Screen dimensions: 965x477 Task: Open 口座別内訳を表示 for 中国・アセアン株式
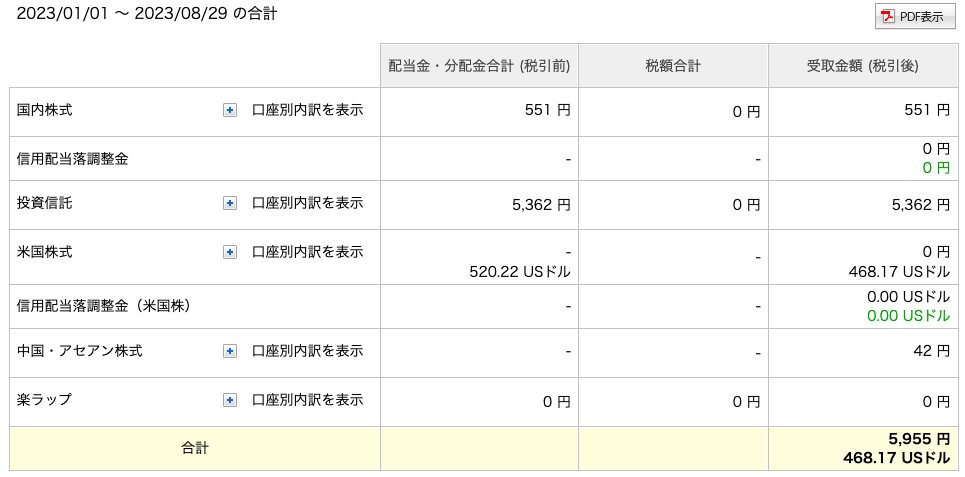308,351
